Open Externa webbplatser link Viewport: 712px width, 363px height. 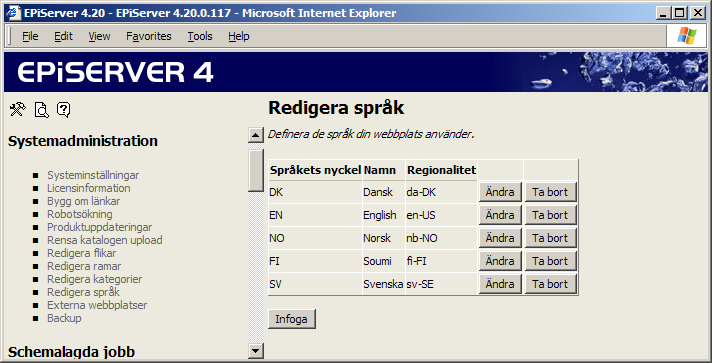[x=97, y=305]
